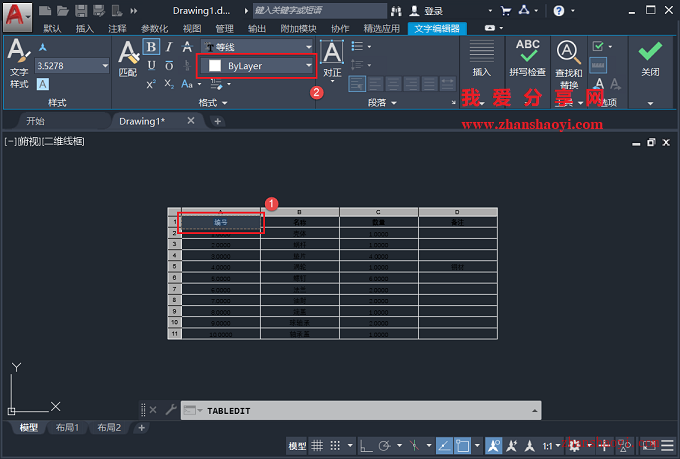Select right paragraph alignment icon
This screenshot has width=680, height=459.
click(411, 84)
